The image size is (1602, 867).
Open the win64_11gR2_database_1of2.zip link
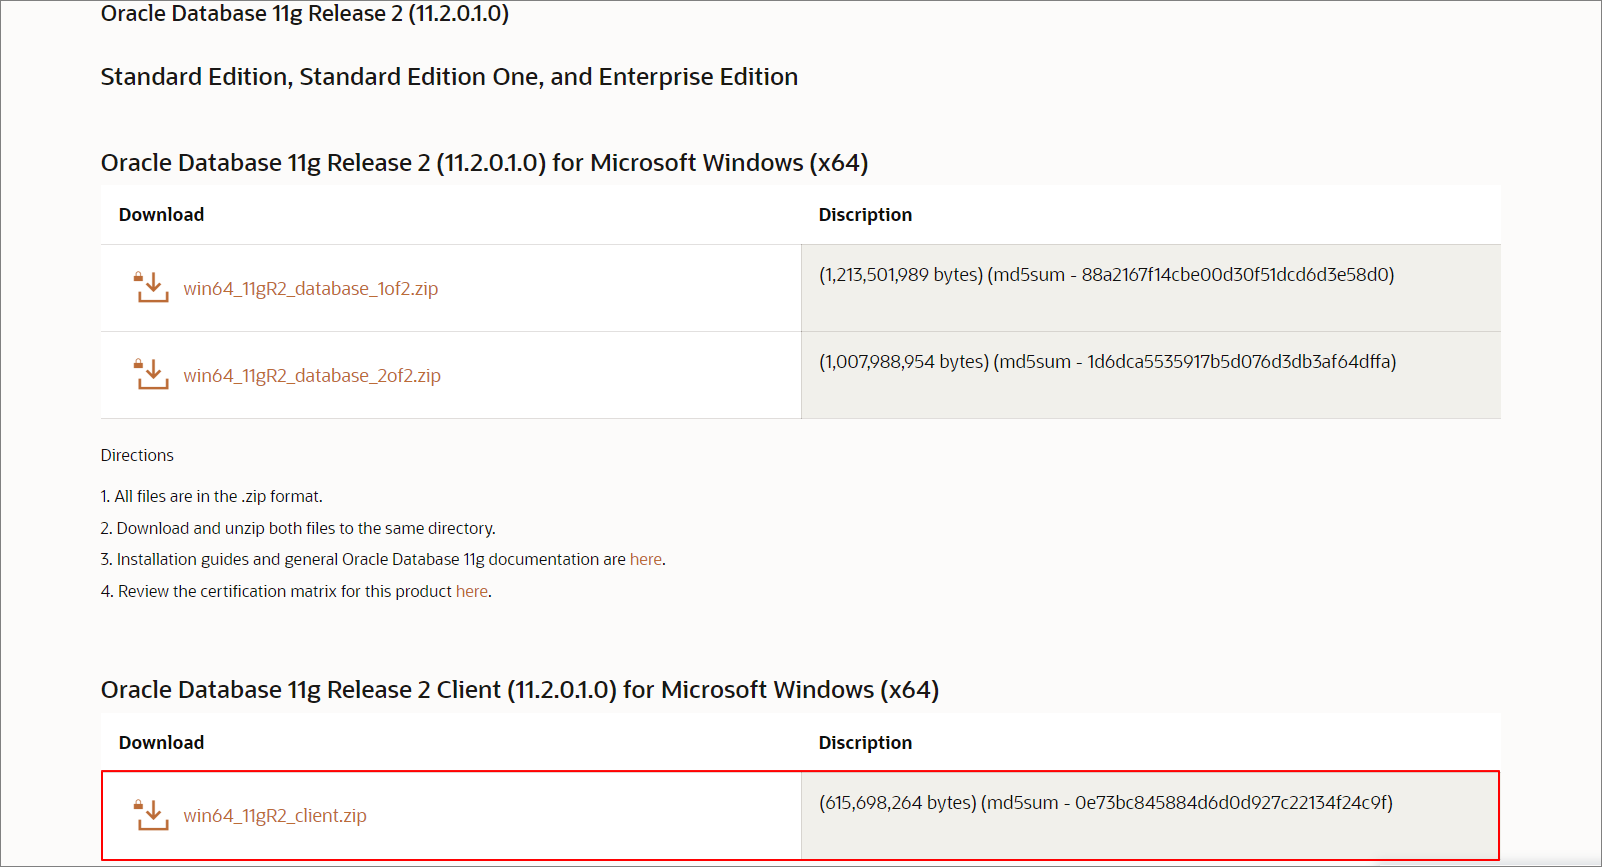(310, 289)
